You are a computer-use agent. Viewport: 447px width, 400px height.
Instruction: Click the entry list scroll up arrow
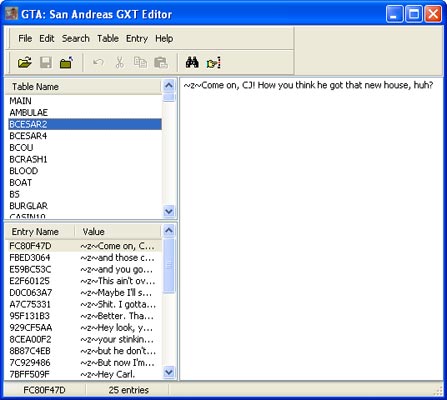click(169, 231)
